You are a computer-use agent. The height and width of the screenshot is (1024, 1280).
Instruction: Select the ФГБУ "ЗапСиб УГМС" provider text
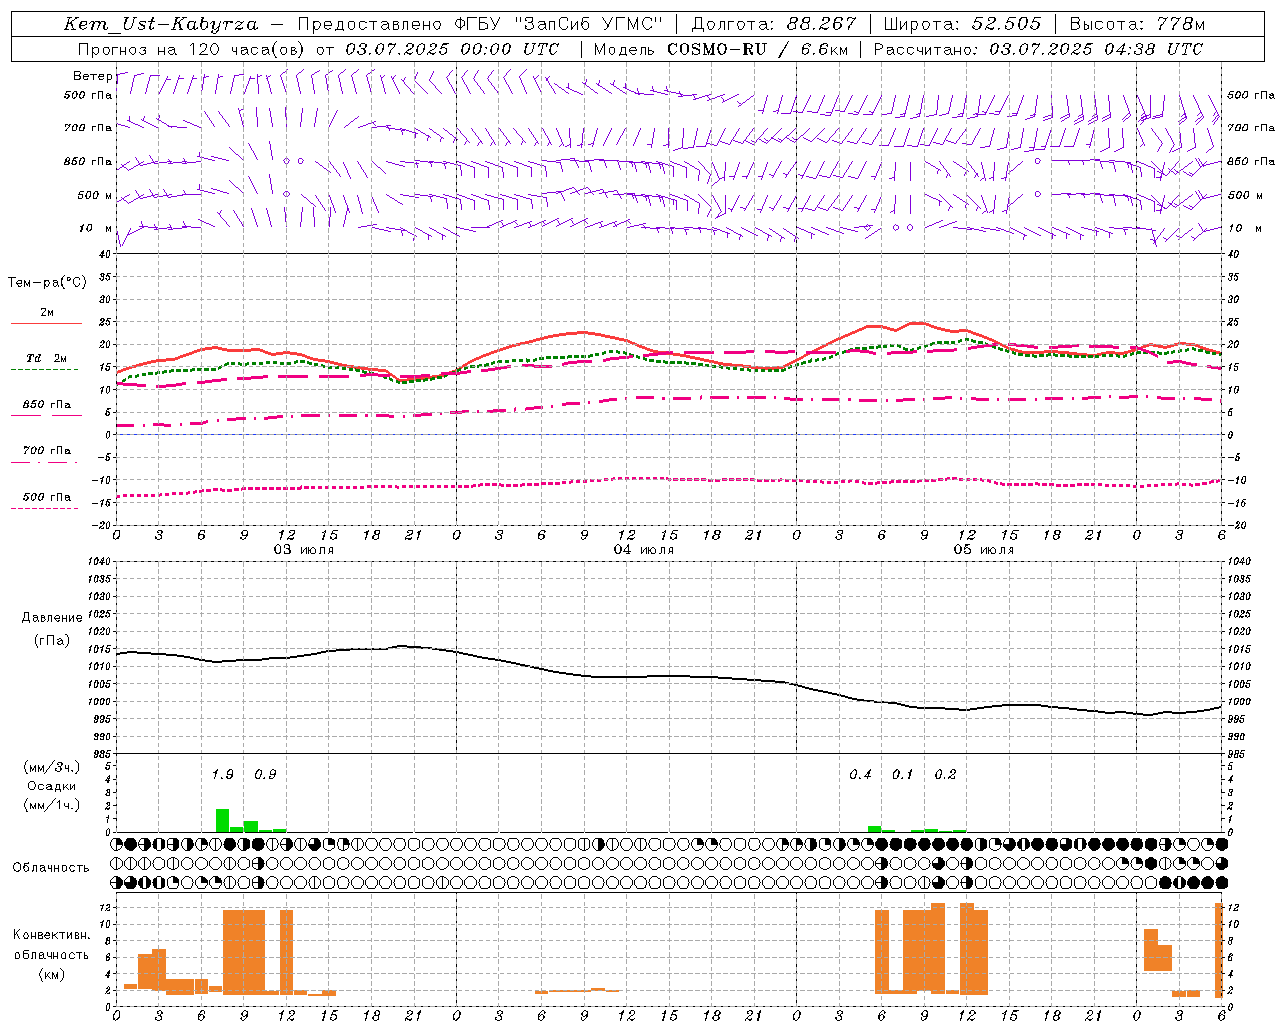pyautogui.click(x=559, y=24)
